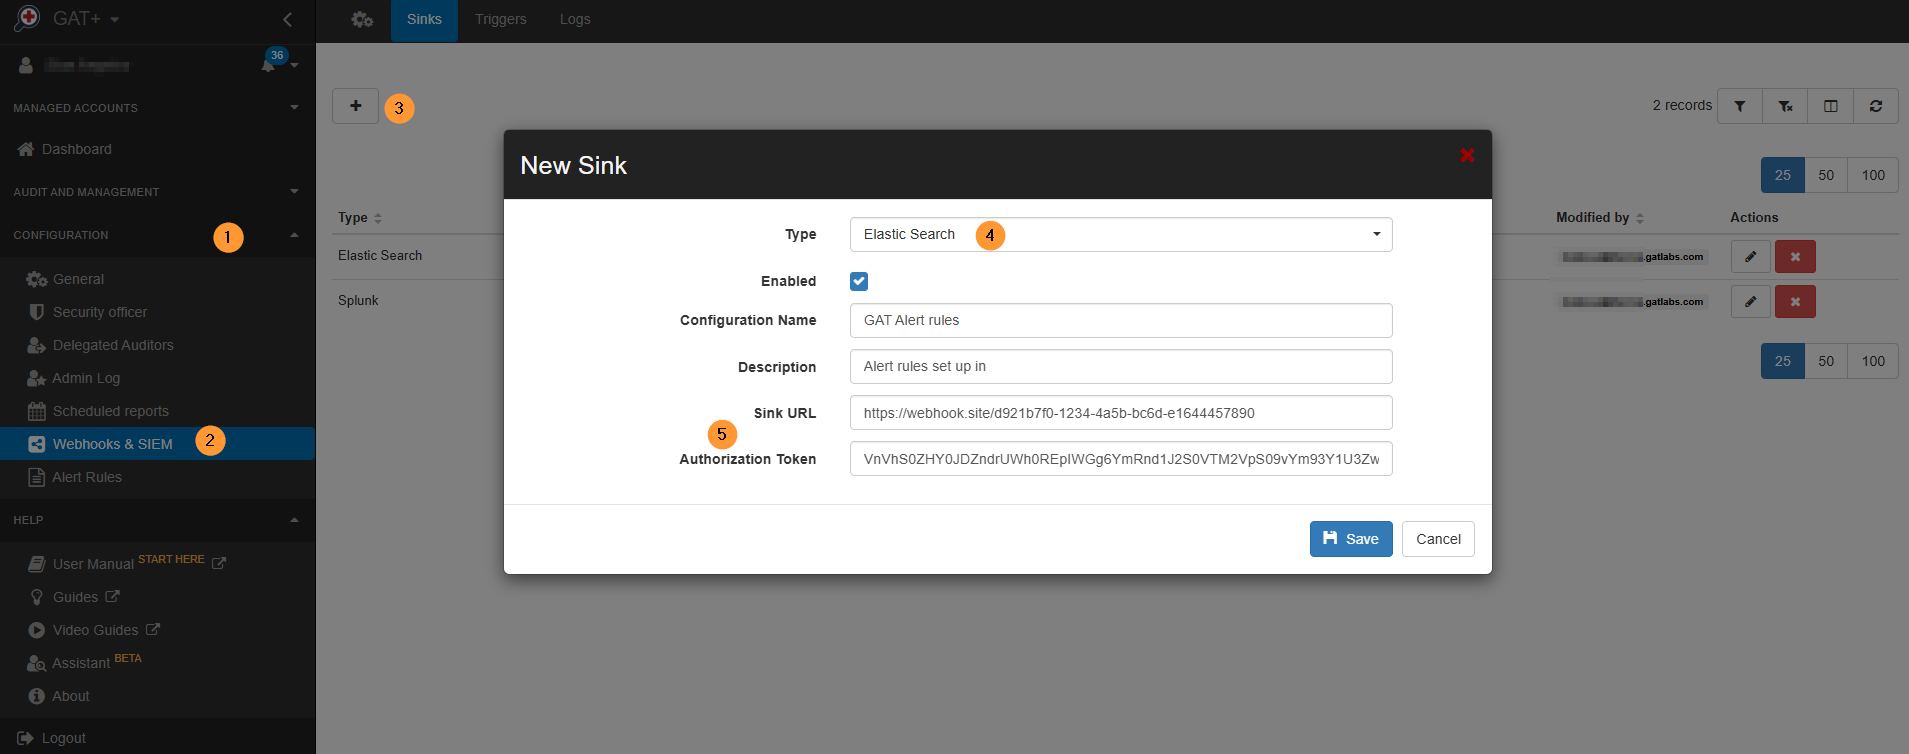Clear filters with the filter-x icon
This screenshot has width=1909, height=754.
pos(1785,106)
